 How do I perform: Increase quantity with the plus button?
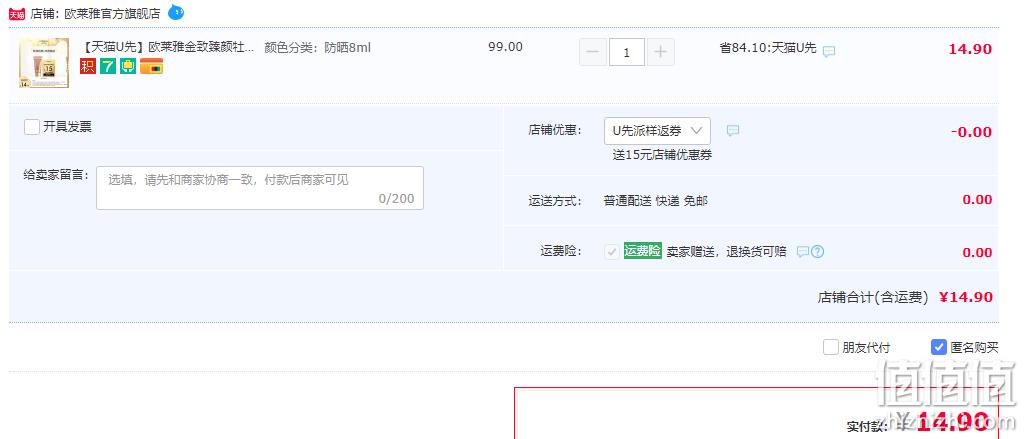click(660, 52)
